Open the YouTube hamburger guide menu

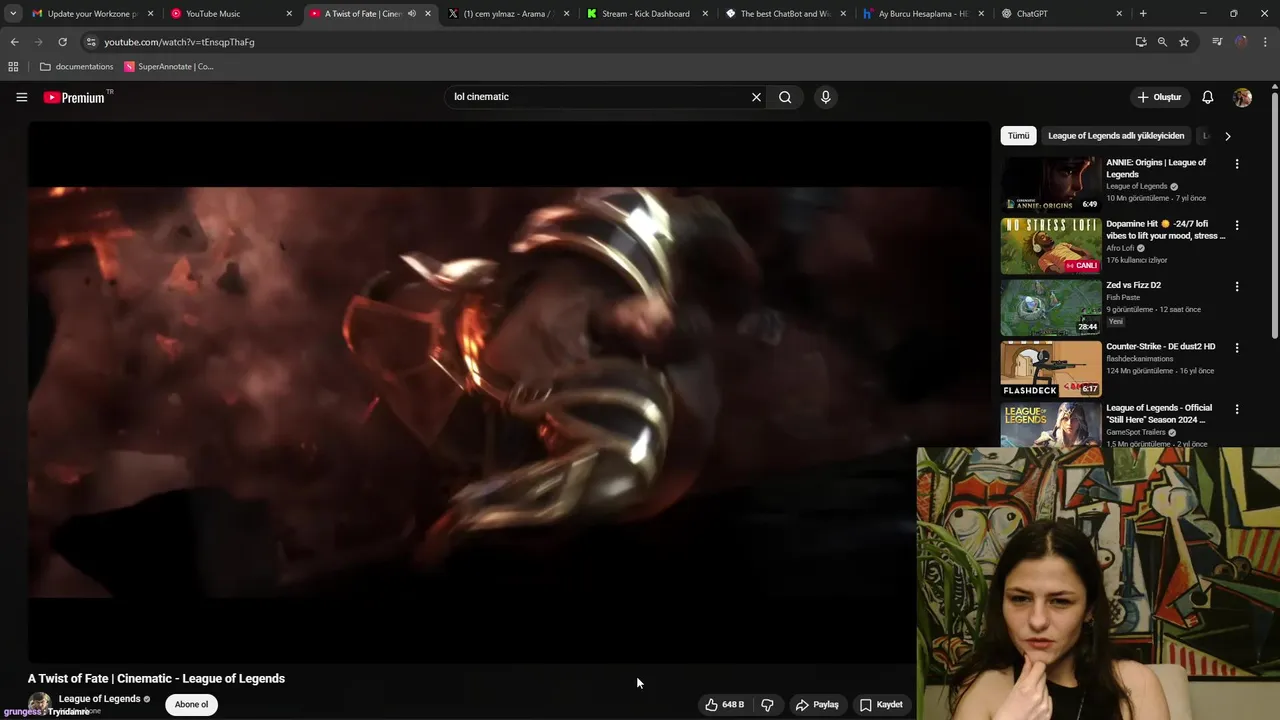click(21, 97)
